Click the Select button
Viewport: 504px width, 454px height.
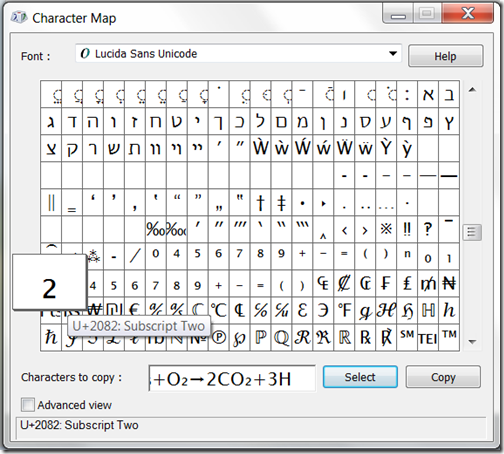coord(360,377)
